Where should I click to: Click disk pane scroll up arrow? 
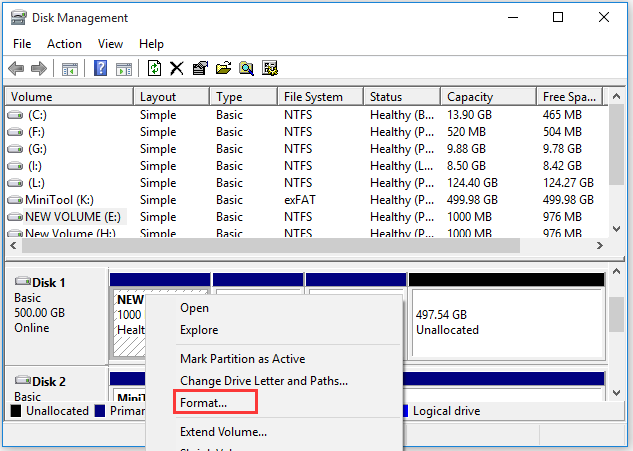(616, 271)
